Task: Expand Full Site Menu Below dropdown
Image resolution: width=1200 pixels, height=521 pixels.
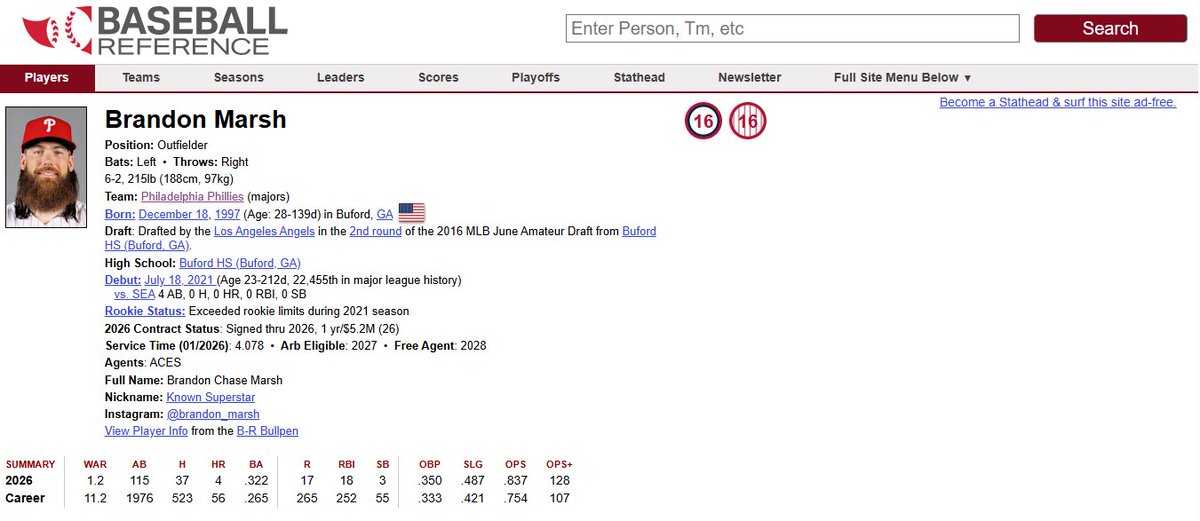Action: pyautogui.click(x=903, y=77)
